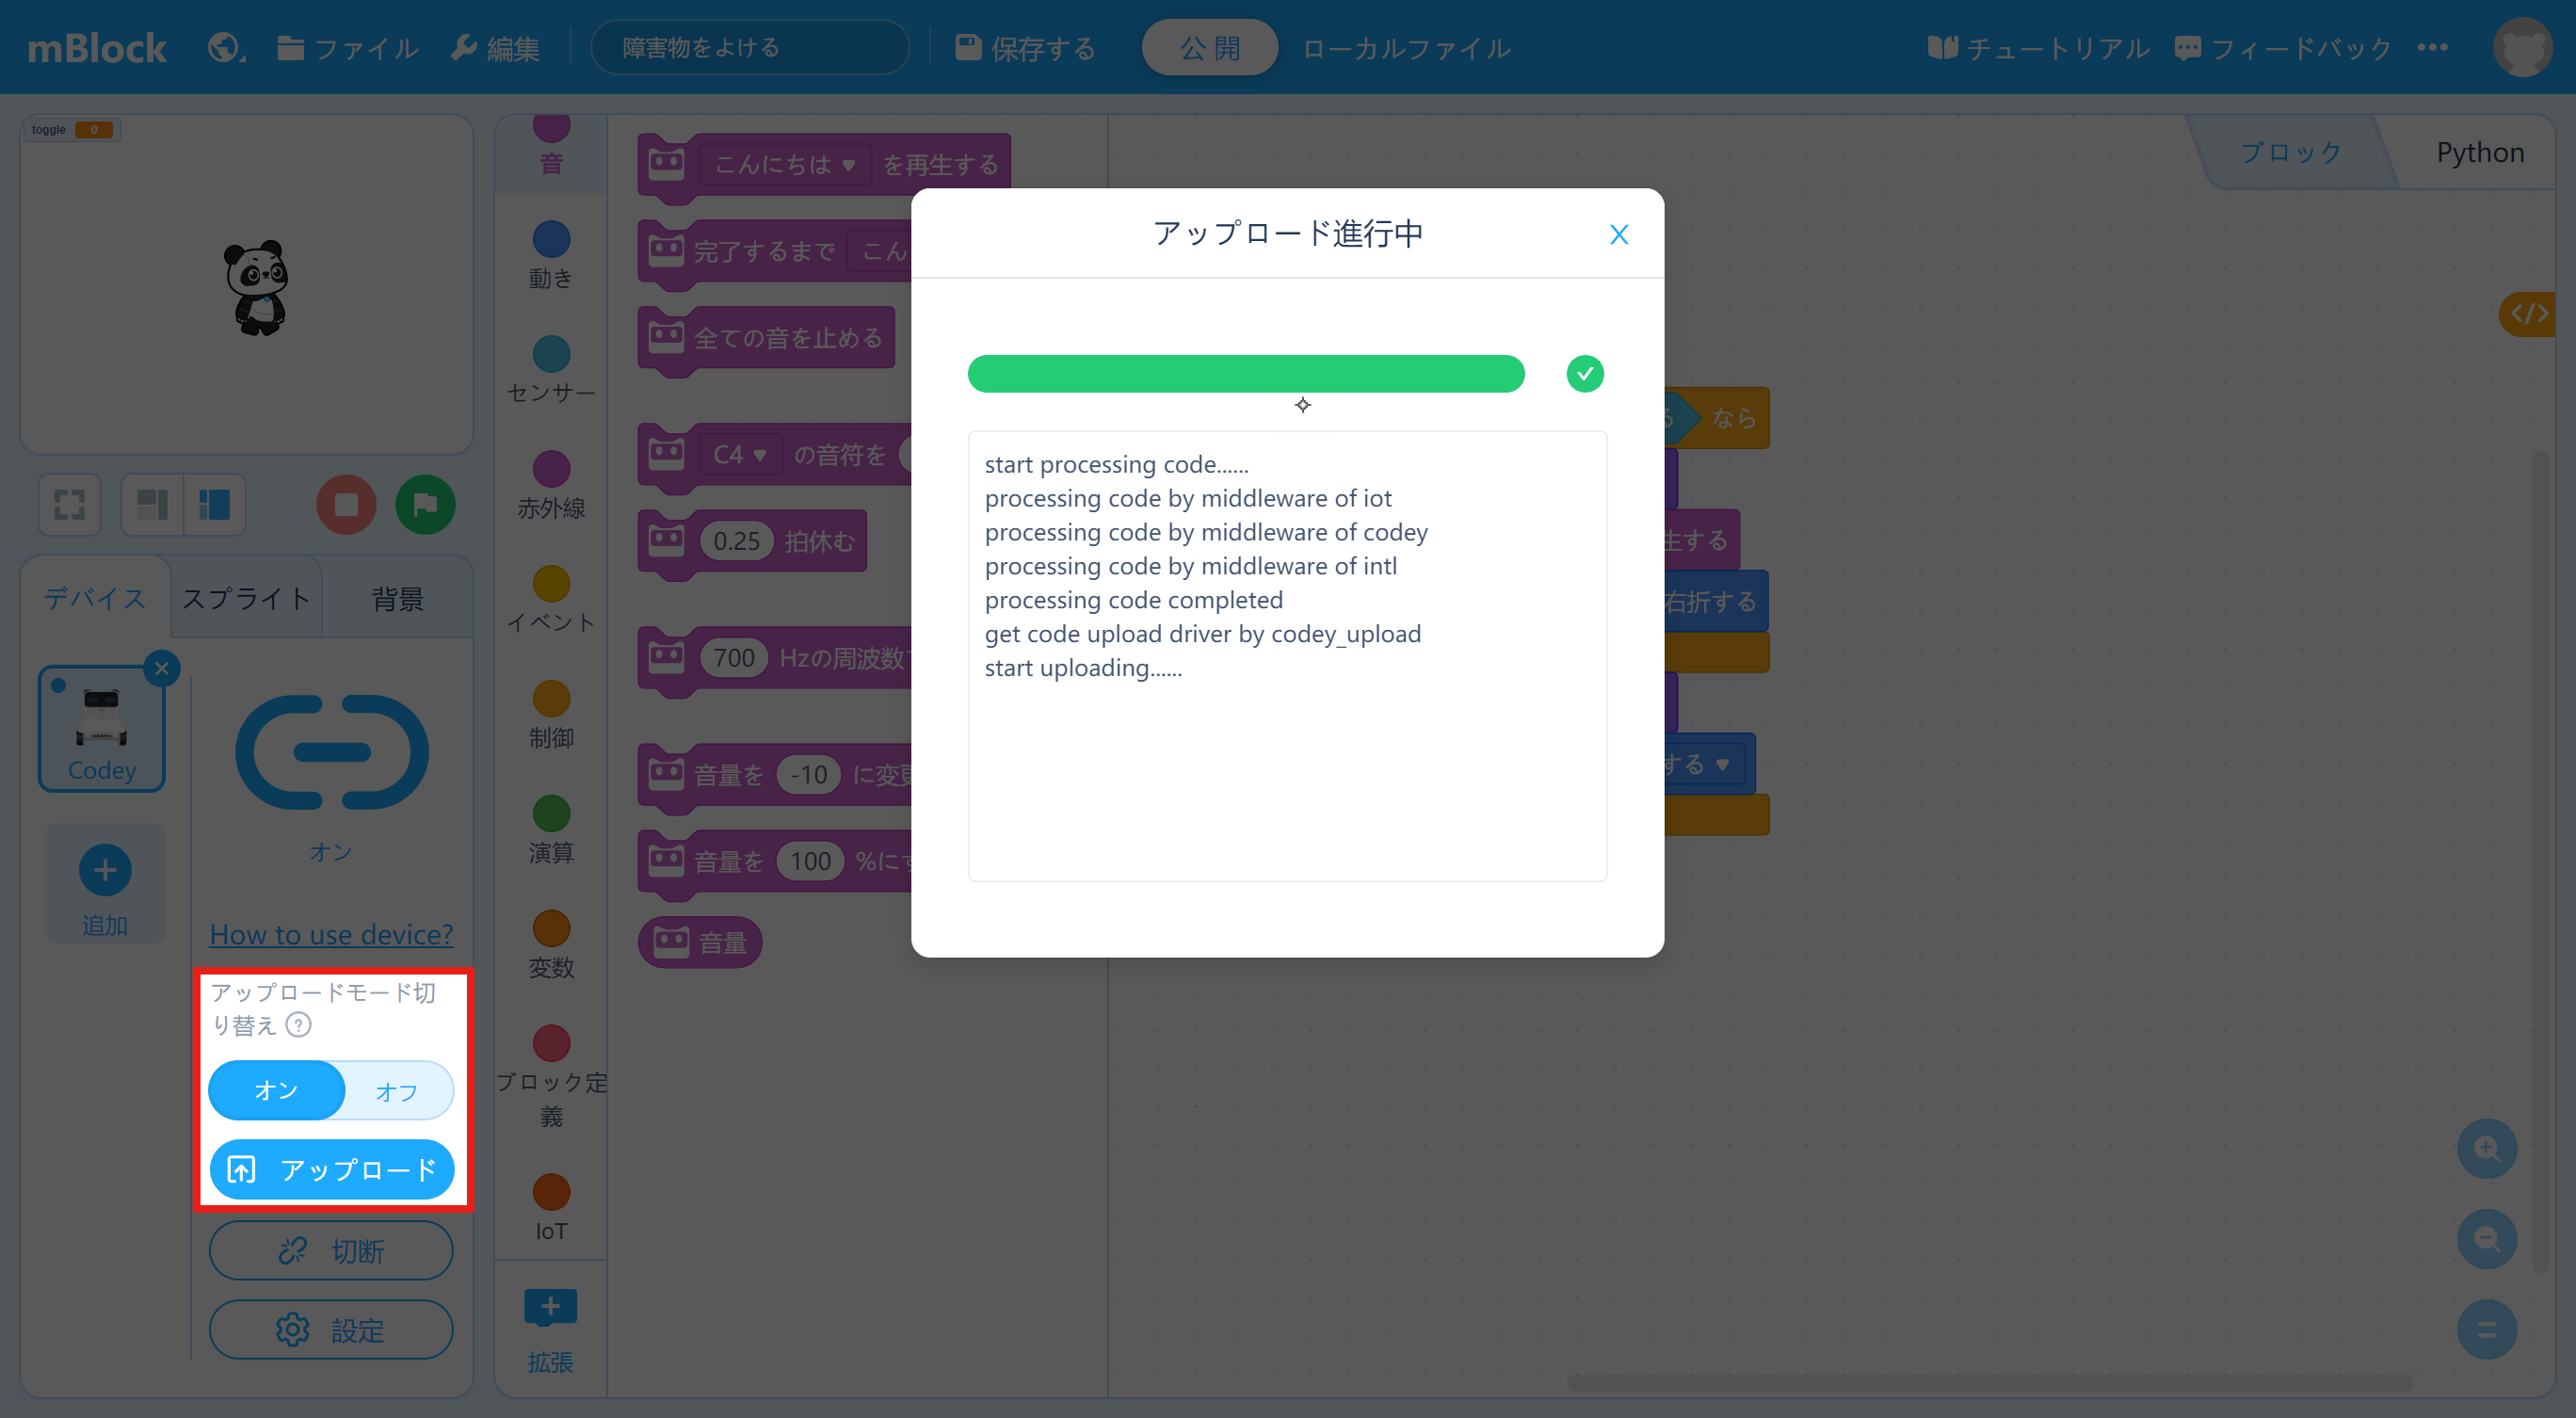2576x1418 pixels.
Task: Click the project name field 障害物をよける
Action: pos(750,46)
